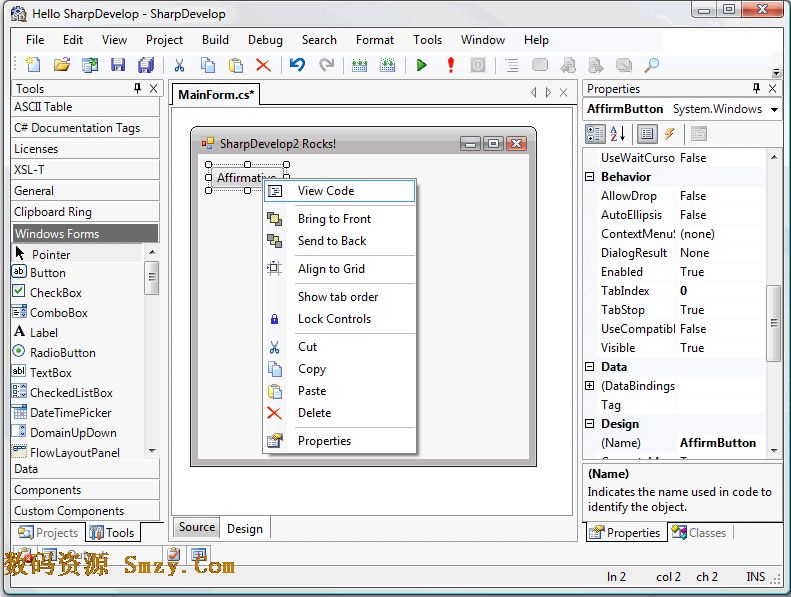This screenshot has height=597, width=791.
Task: Click the Save file toolbar icon
Action: [x=118, y=65]
